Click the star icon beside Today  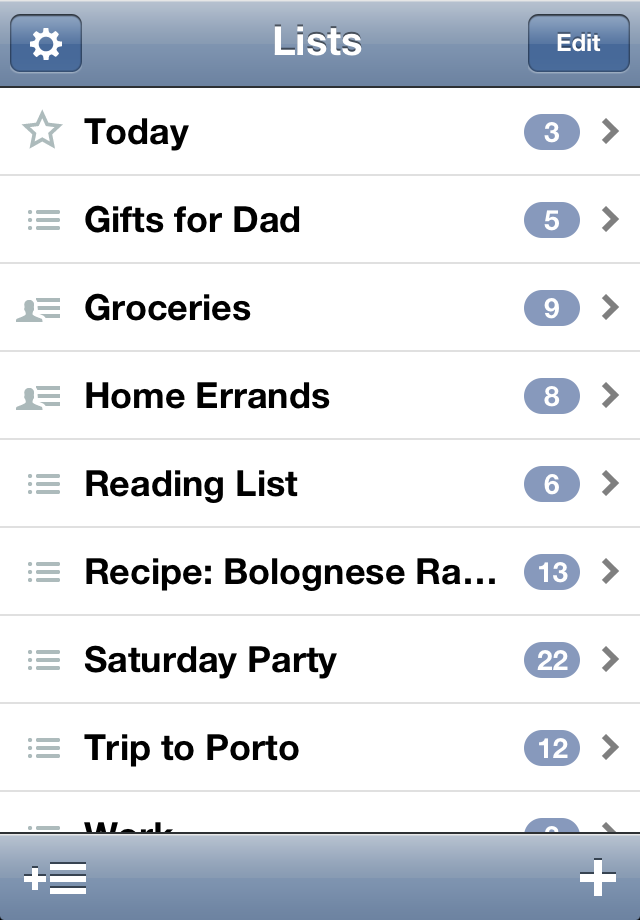coord(42,132)
